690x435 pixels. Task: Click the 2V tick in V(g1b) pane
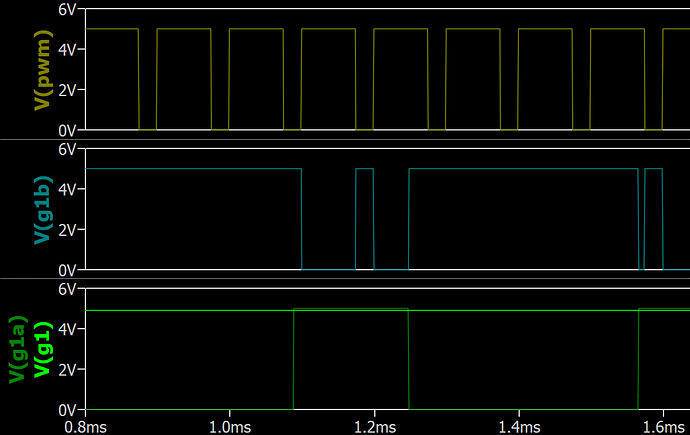coord(68,230)
